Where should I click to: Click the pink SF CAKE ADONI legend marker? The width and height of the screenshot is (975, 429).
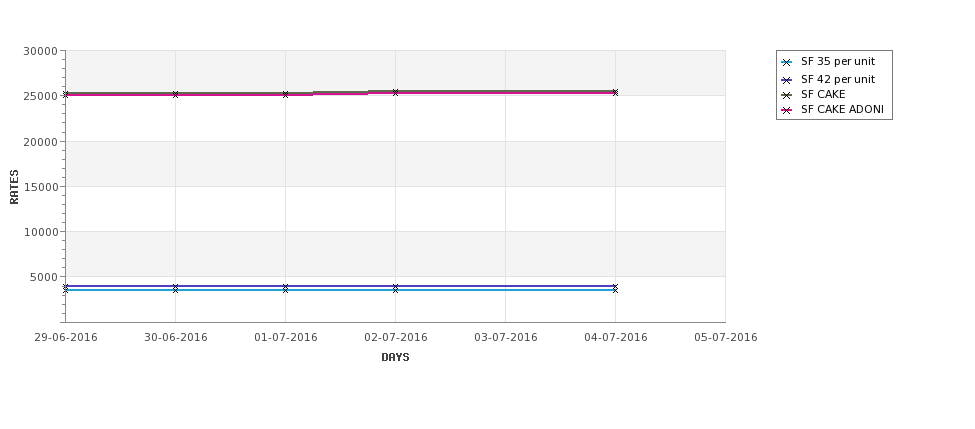(x=787, y=110)
